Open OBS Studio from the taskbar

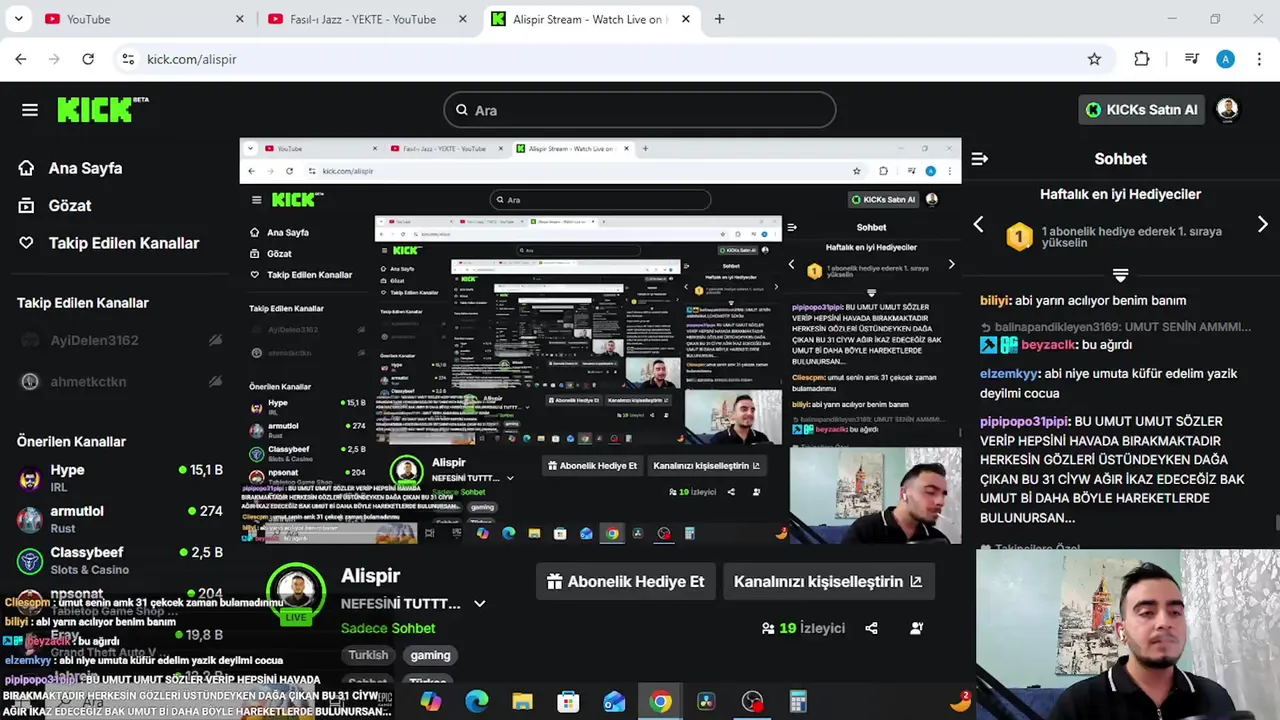(x=752, y=702)
